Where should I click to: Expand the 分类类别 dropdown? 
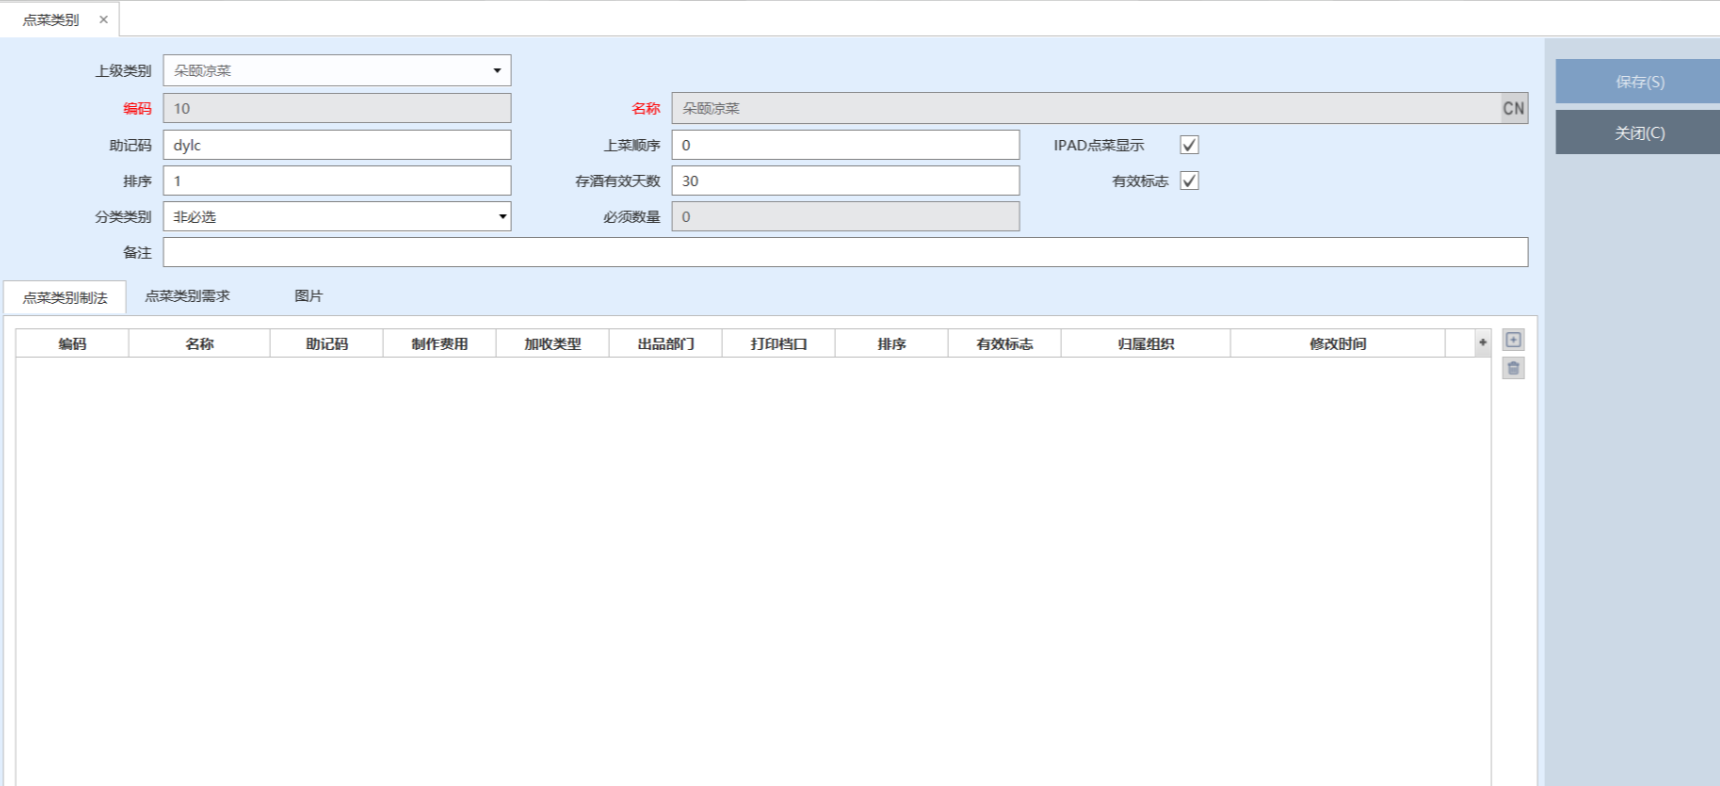pyautogui.click(x=502, y=217)
